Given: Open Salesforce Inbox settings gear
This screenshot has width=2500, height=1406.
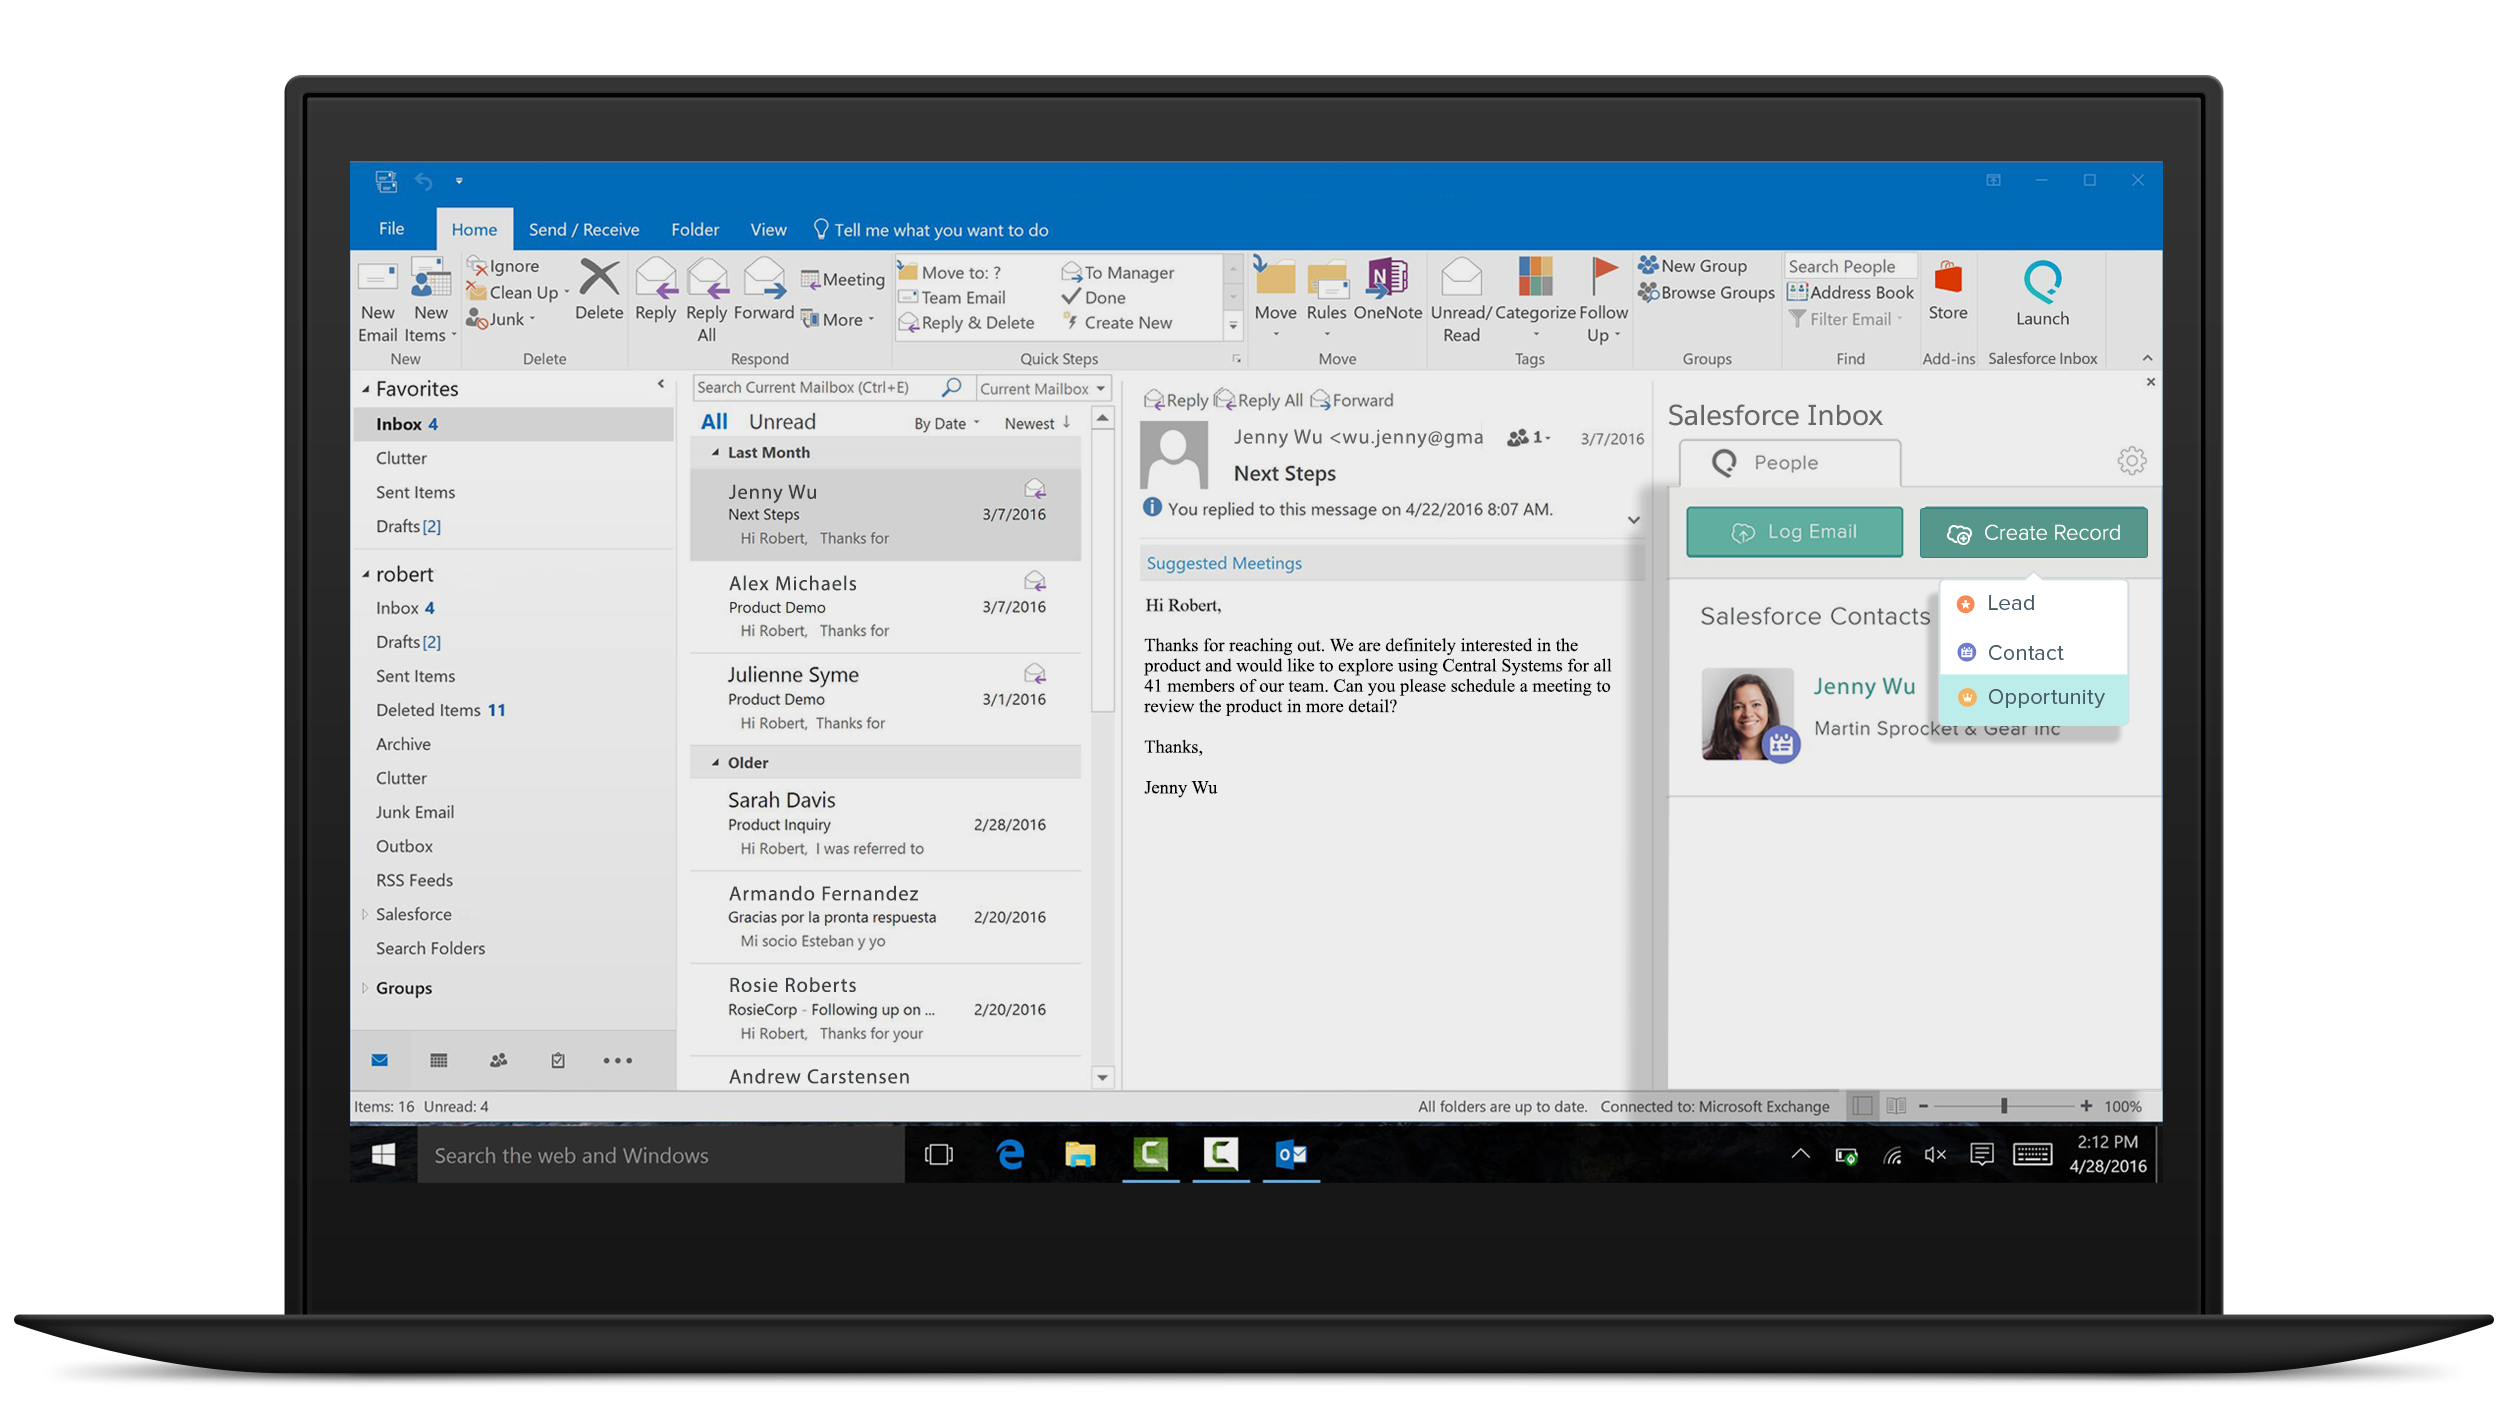Looking at the screenshot, I should tap(2131, 461).
